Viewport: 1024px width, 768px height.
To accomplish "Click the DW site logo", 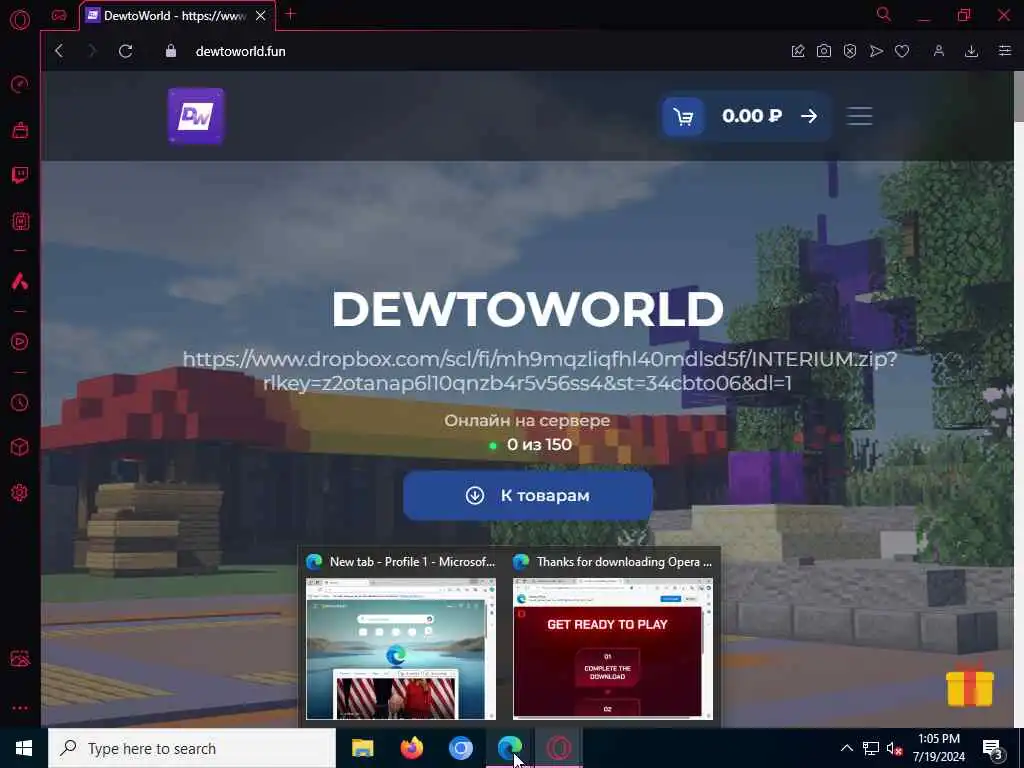I will (196, 116).
